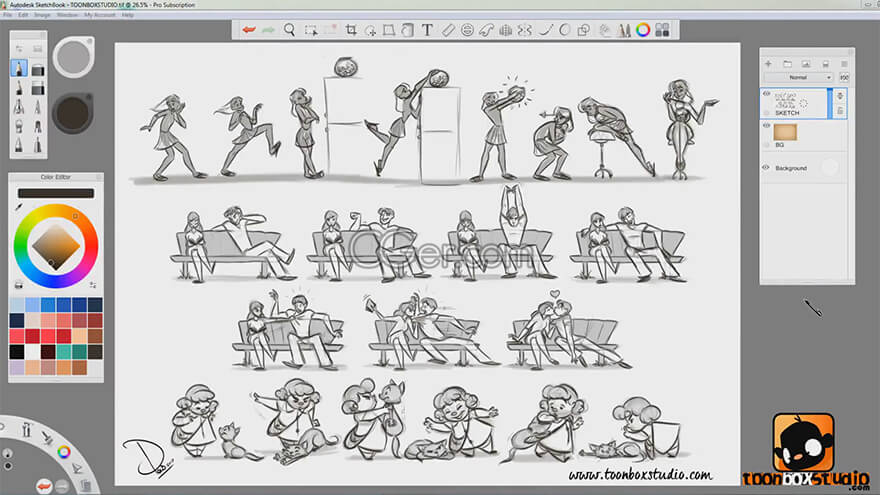Choose the rectangular Select tool
Viewport: 880px width, 495px height.
coord(310,30)
